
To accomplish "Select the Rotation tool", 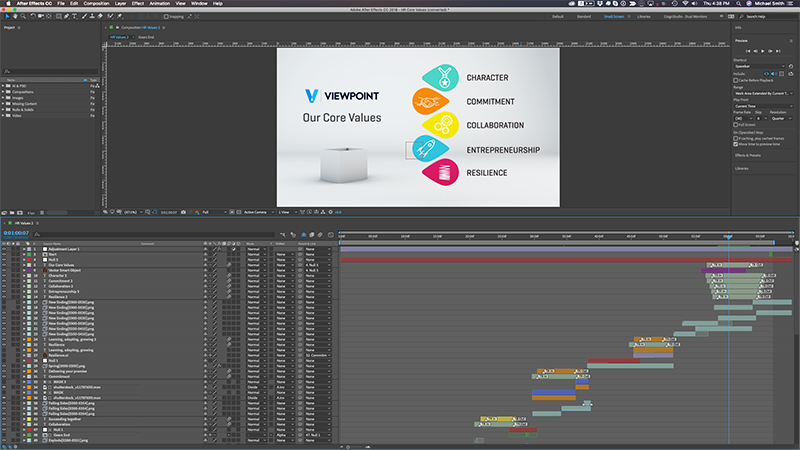I will pos(33,16).
